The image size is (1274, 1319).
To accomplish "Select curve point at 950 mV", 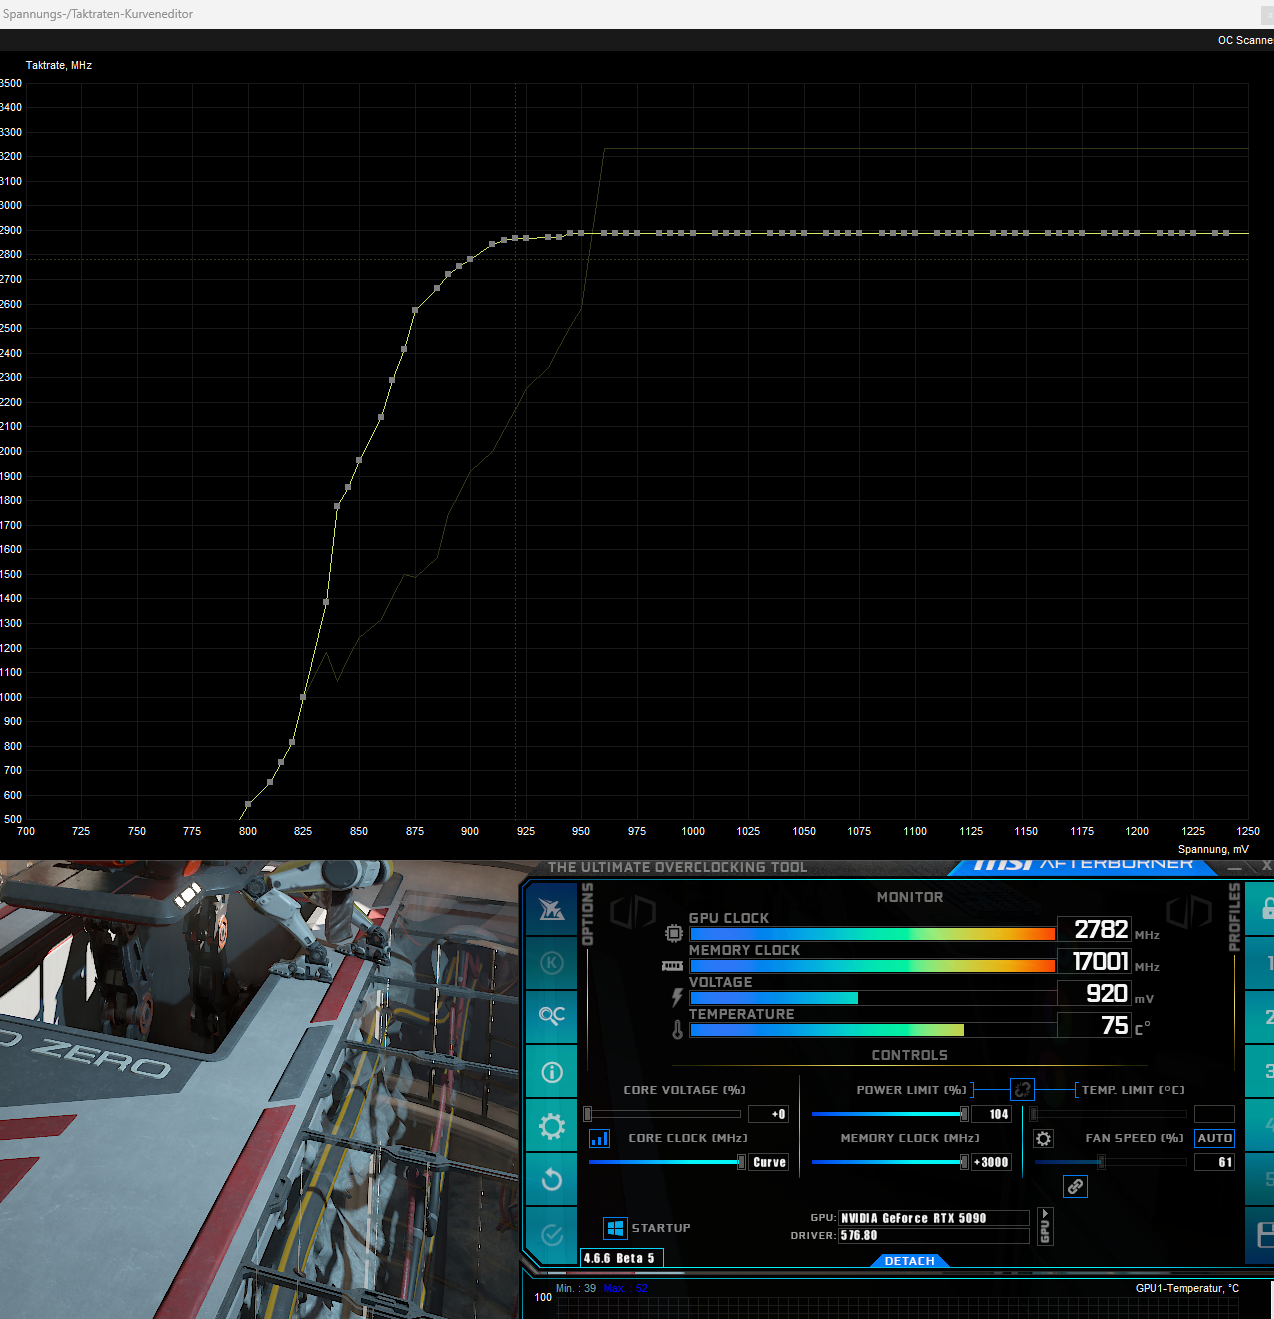I will click(582, 233).
